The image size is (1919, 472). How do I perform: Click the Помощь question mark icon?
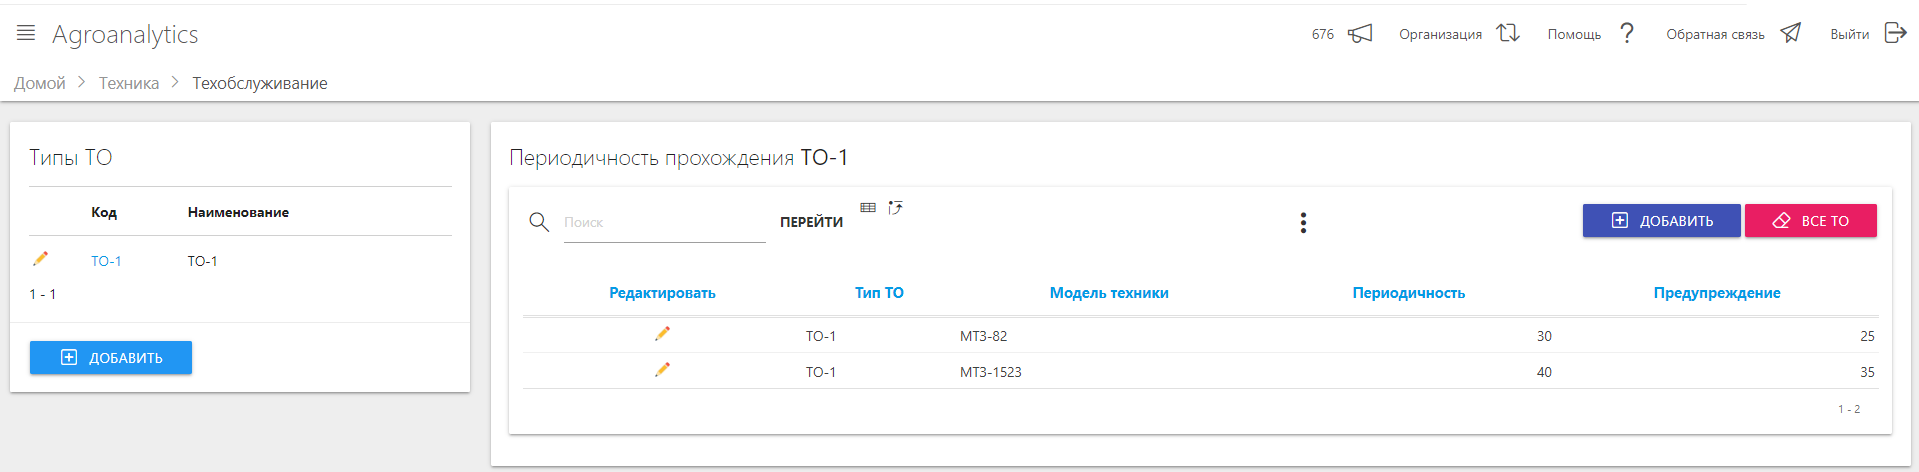pyautogui.click(x=1627, y=33)
